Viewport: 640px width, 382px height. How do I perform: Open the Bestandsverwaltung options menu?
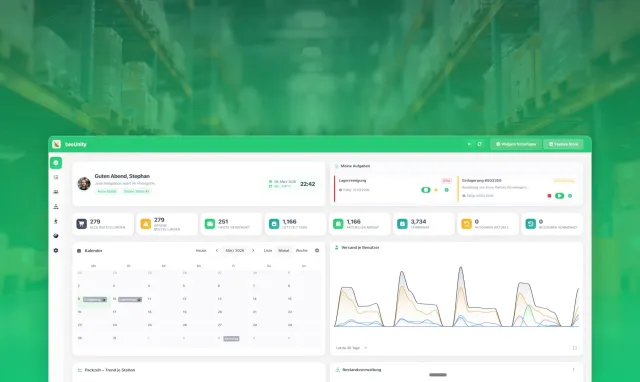(573, 370)
